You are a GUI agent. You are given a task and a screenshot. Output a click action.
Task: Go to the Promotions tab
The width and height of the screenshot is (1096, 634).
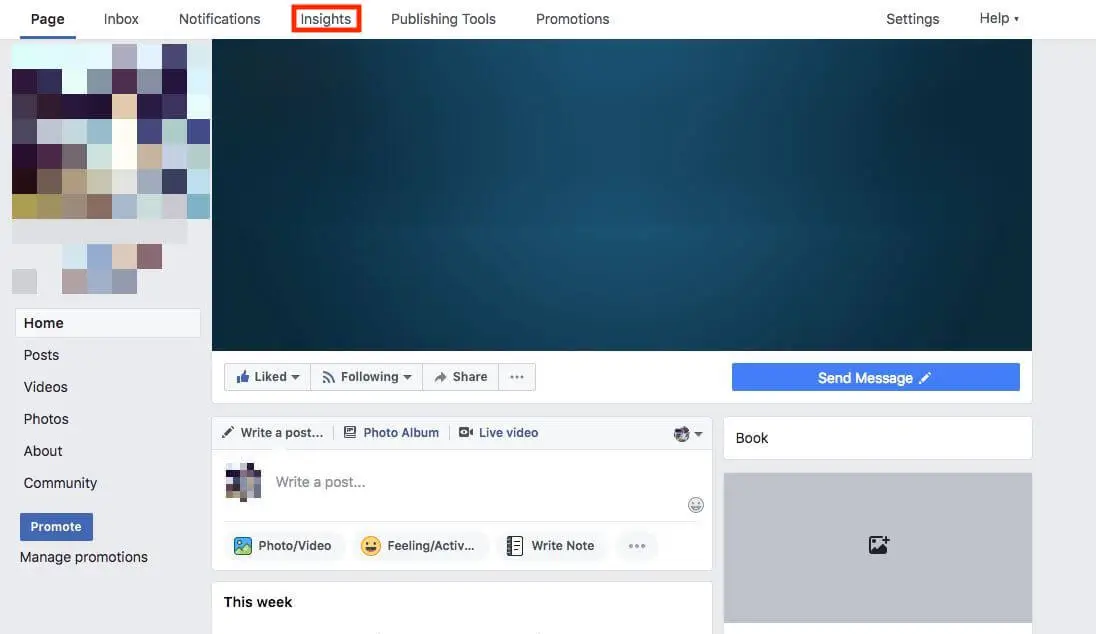coord(572,19)
